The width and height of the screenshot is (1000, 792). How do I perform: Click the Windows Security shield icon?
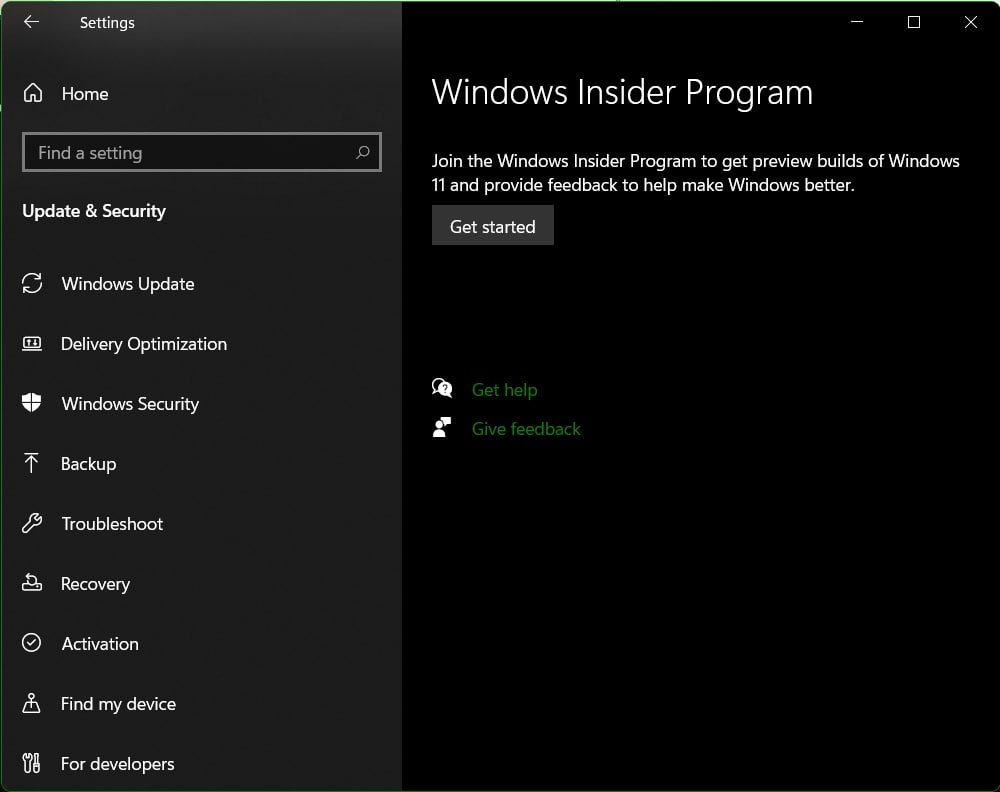click(31, 403)
